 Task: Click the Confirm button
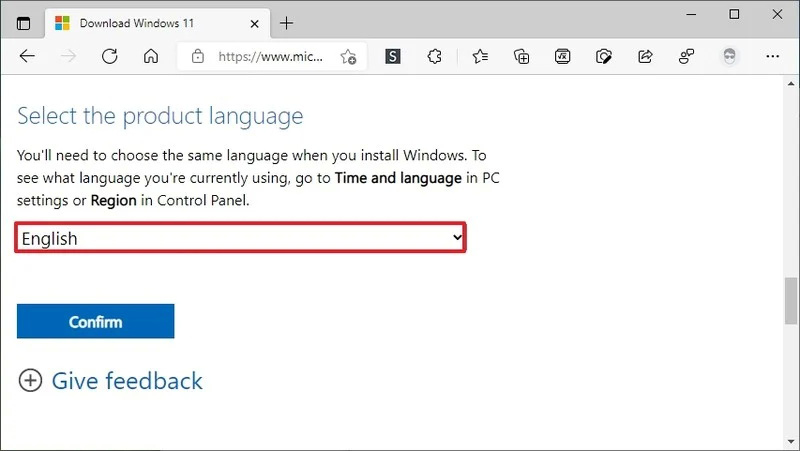coord(95,321)
